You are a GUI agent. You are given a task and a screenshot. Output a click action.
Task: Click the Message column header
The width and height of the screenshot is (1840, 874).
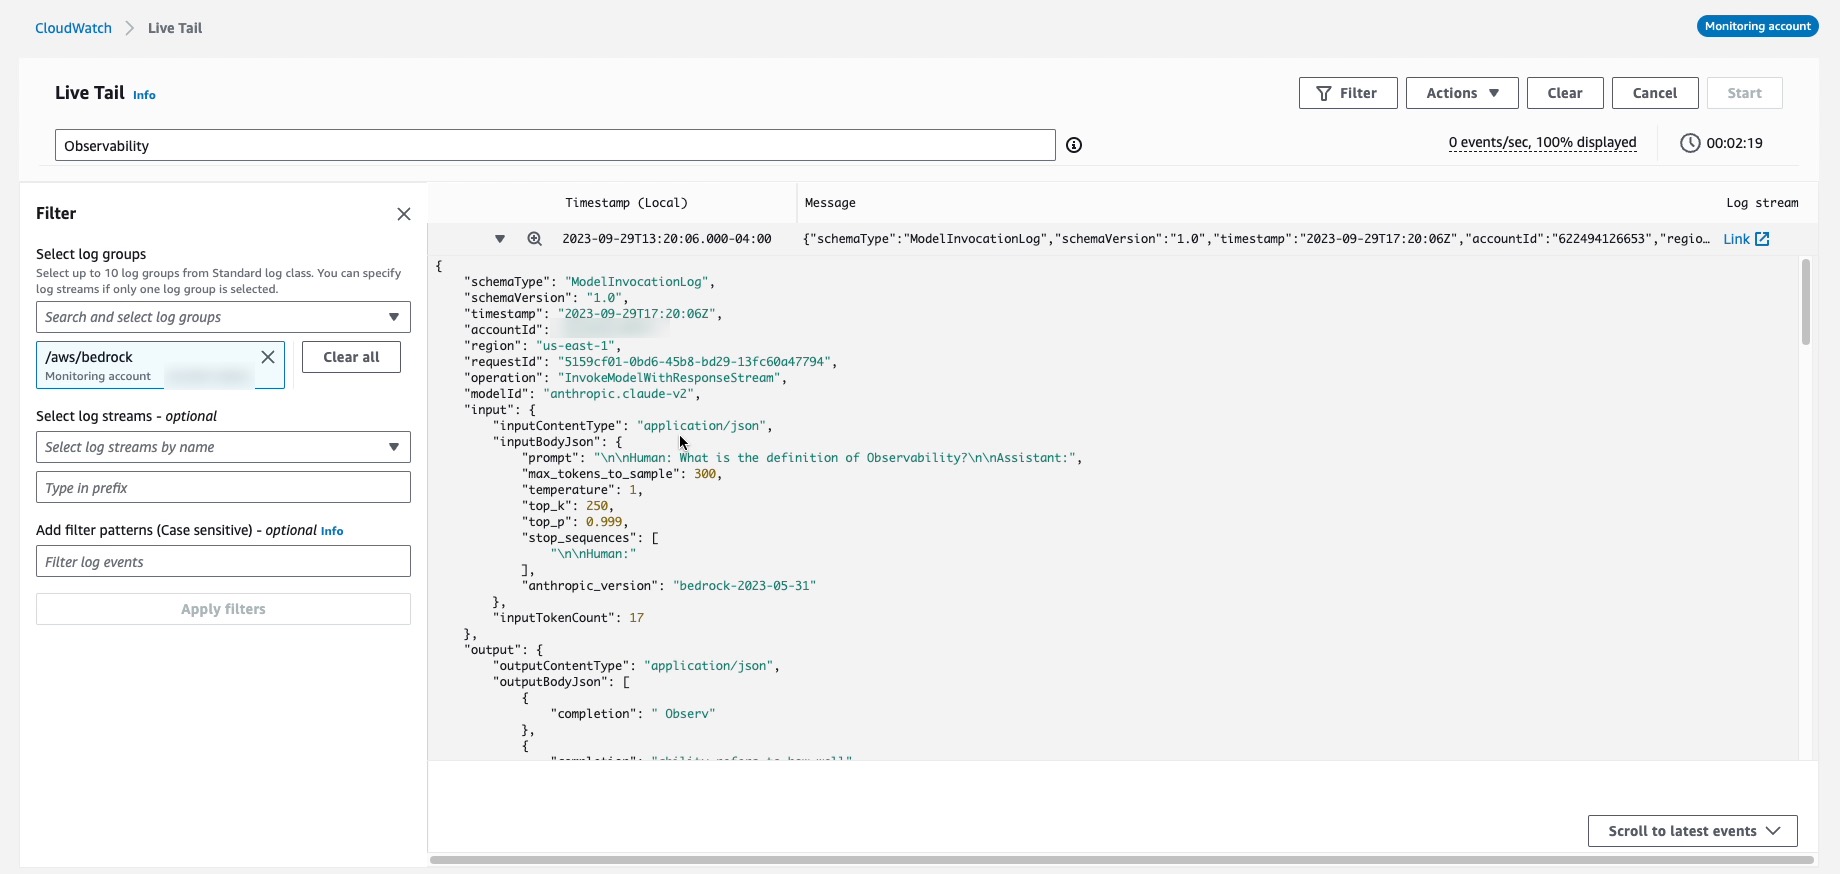pyautogui.click(x=830, y=203)
